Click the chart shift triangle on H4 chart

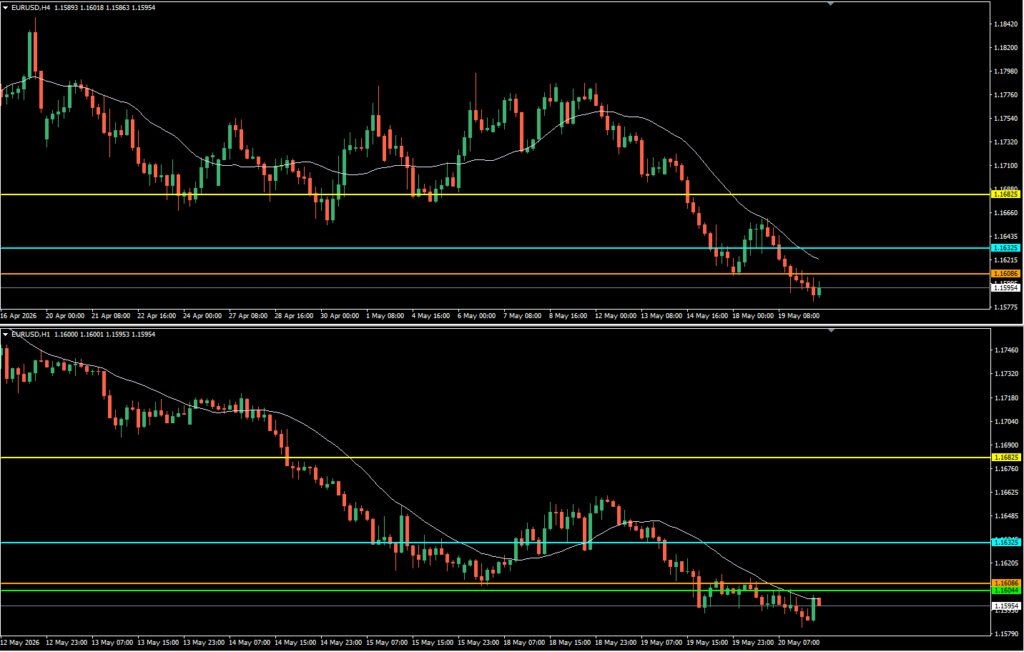[831, 4]
